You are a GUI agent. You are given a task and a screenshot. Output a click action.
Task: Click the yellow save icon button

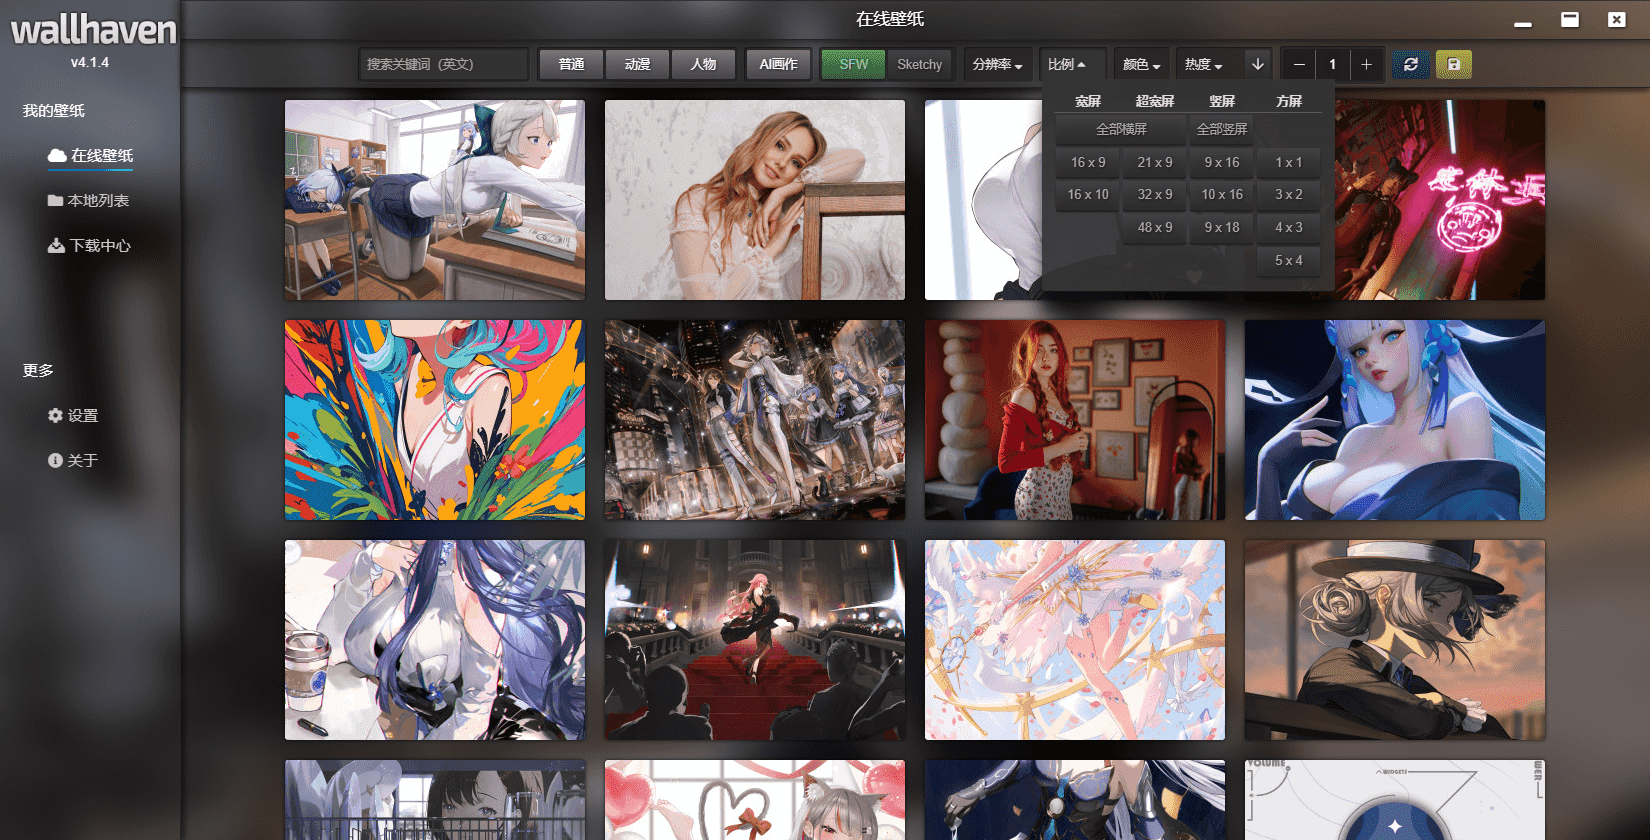(1454, 64)
